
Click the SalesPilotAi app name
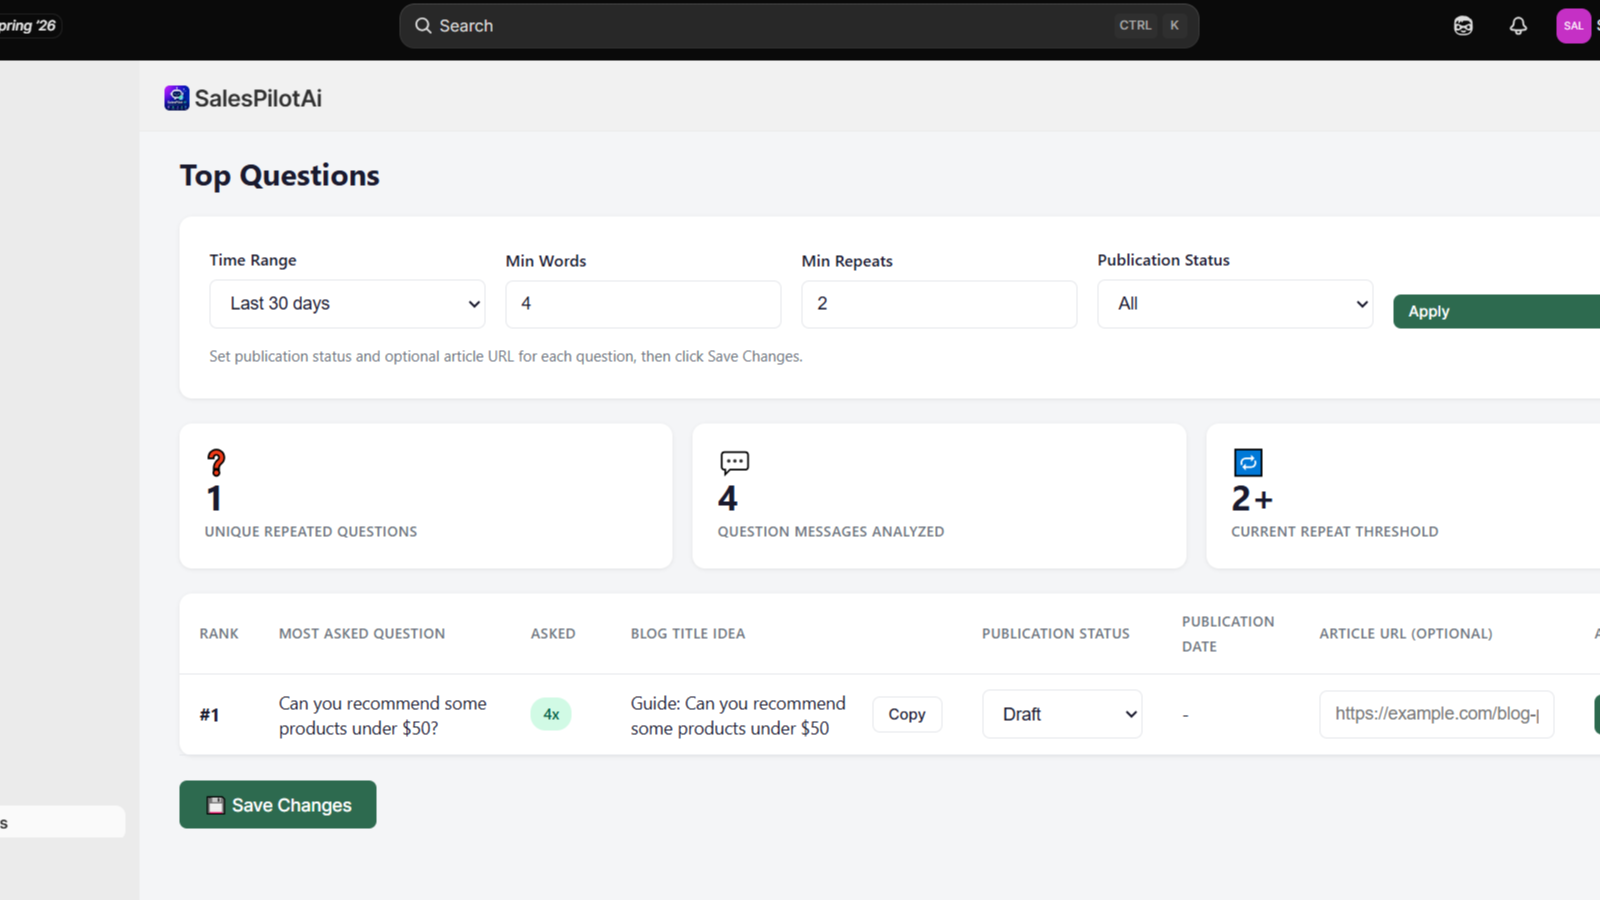(x=258, y=98)
